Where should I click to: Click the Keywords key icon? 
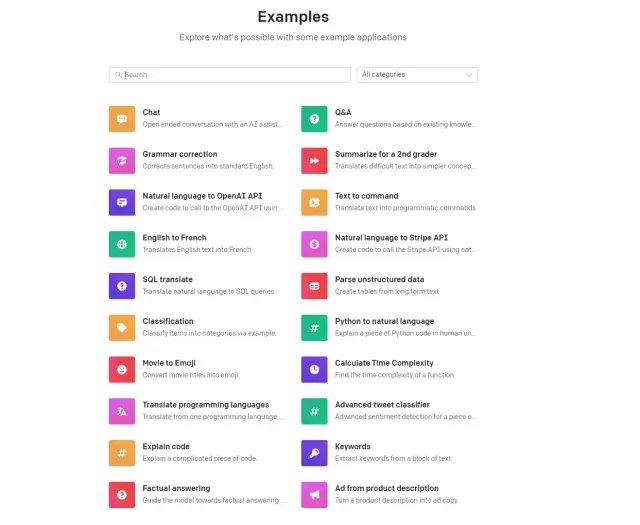(x=314, y=452)
